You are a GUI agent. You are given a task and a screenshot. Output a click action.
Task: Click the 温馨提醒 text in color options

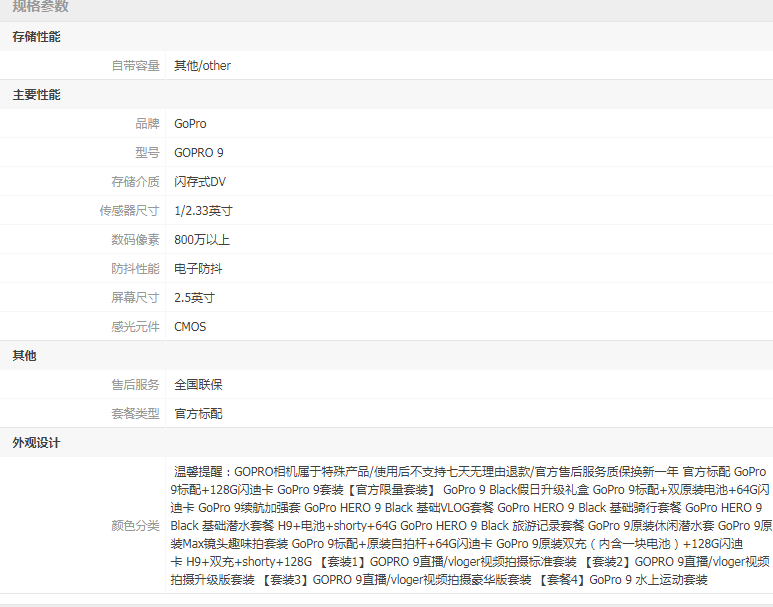pyautogui.click(x=198, y=472)
